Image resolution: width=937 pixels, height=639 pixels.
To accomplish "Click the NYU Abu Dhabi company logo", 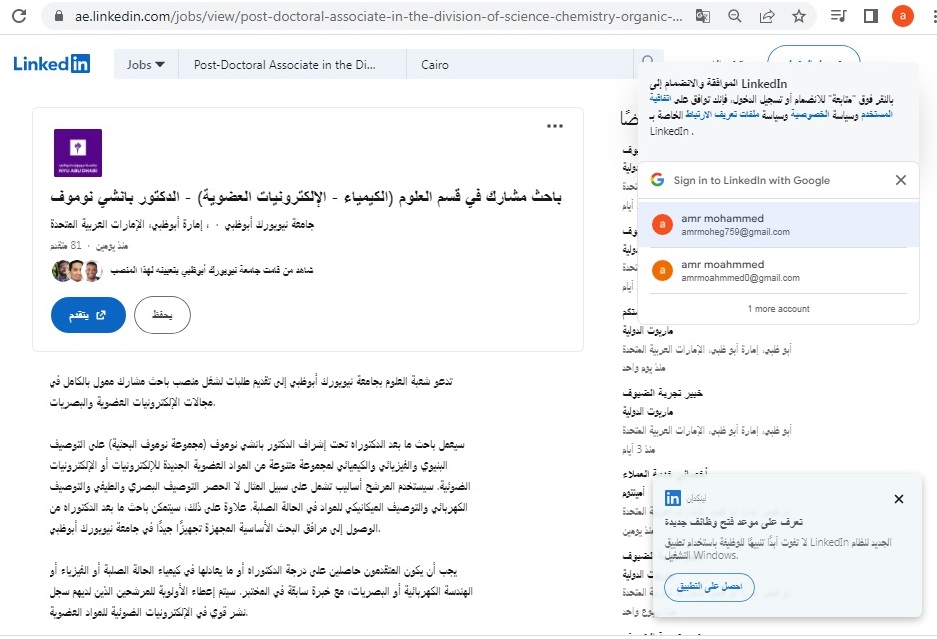I will click(x=77, y=153).
